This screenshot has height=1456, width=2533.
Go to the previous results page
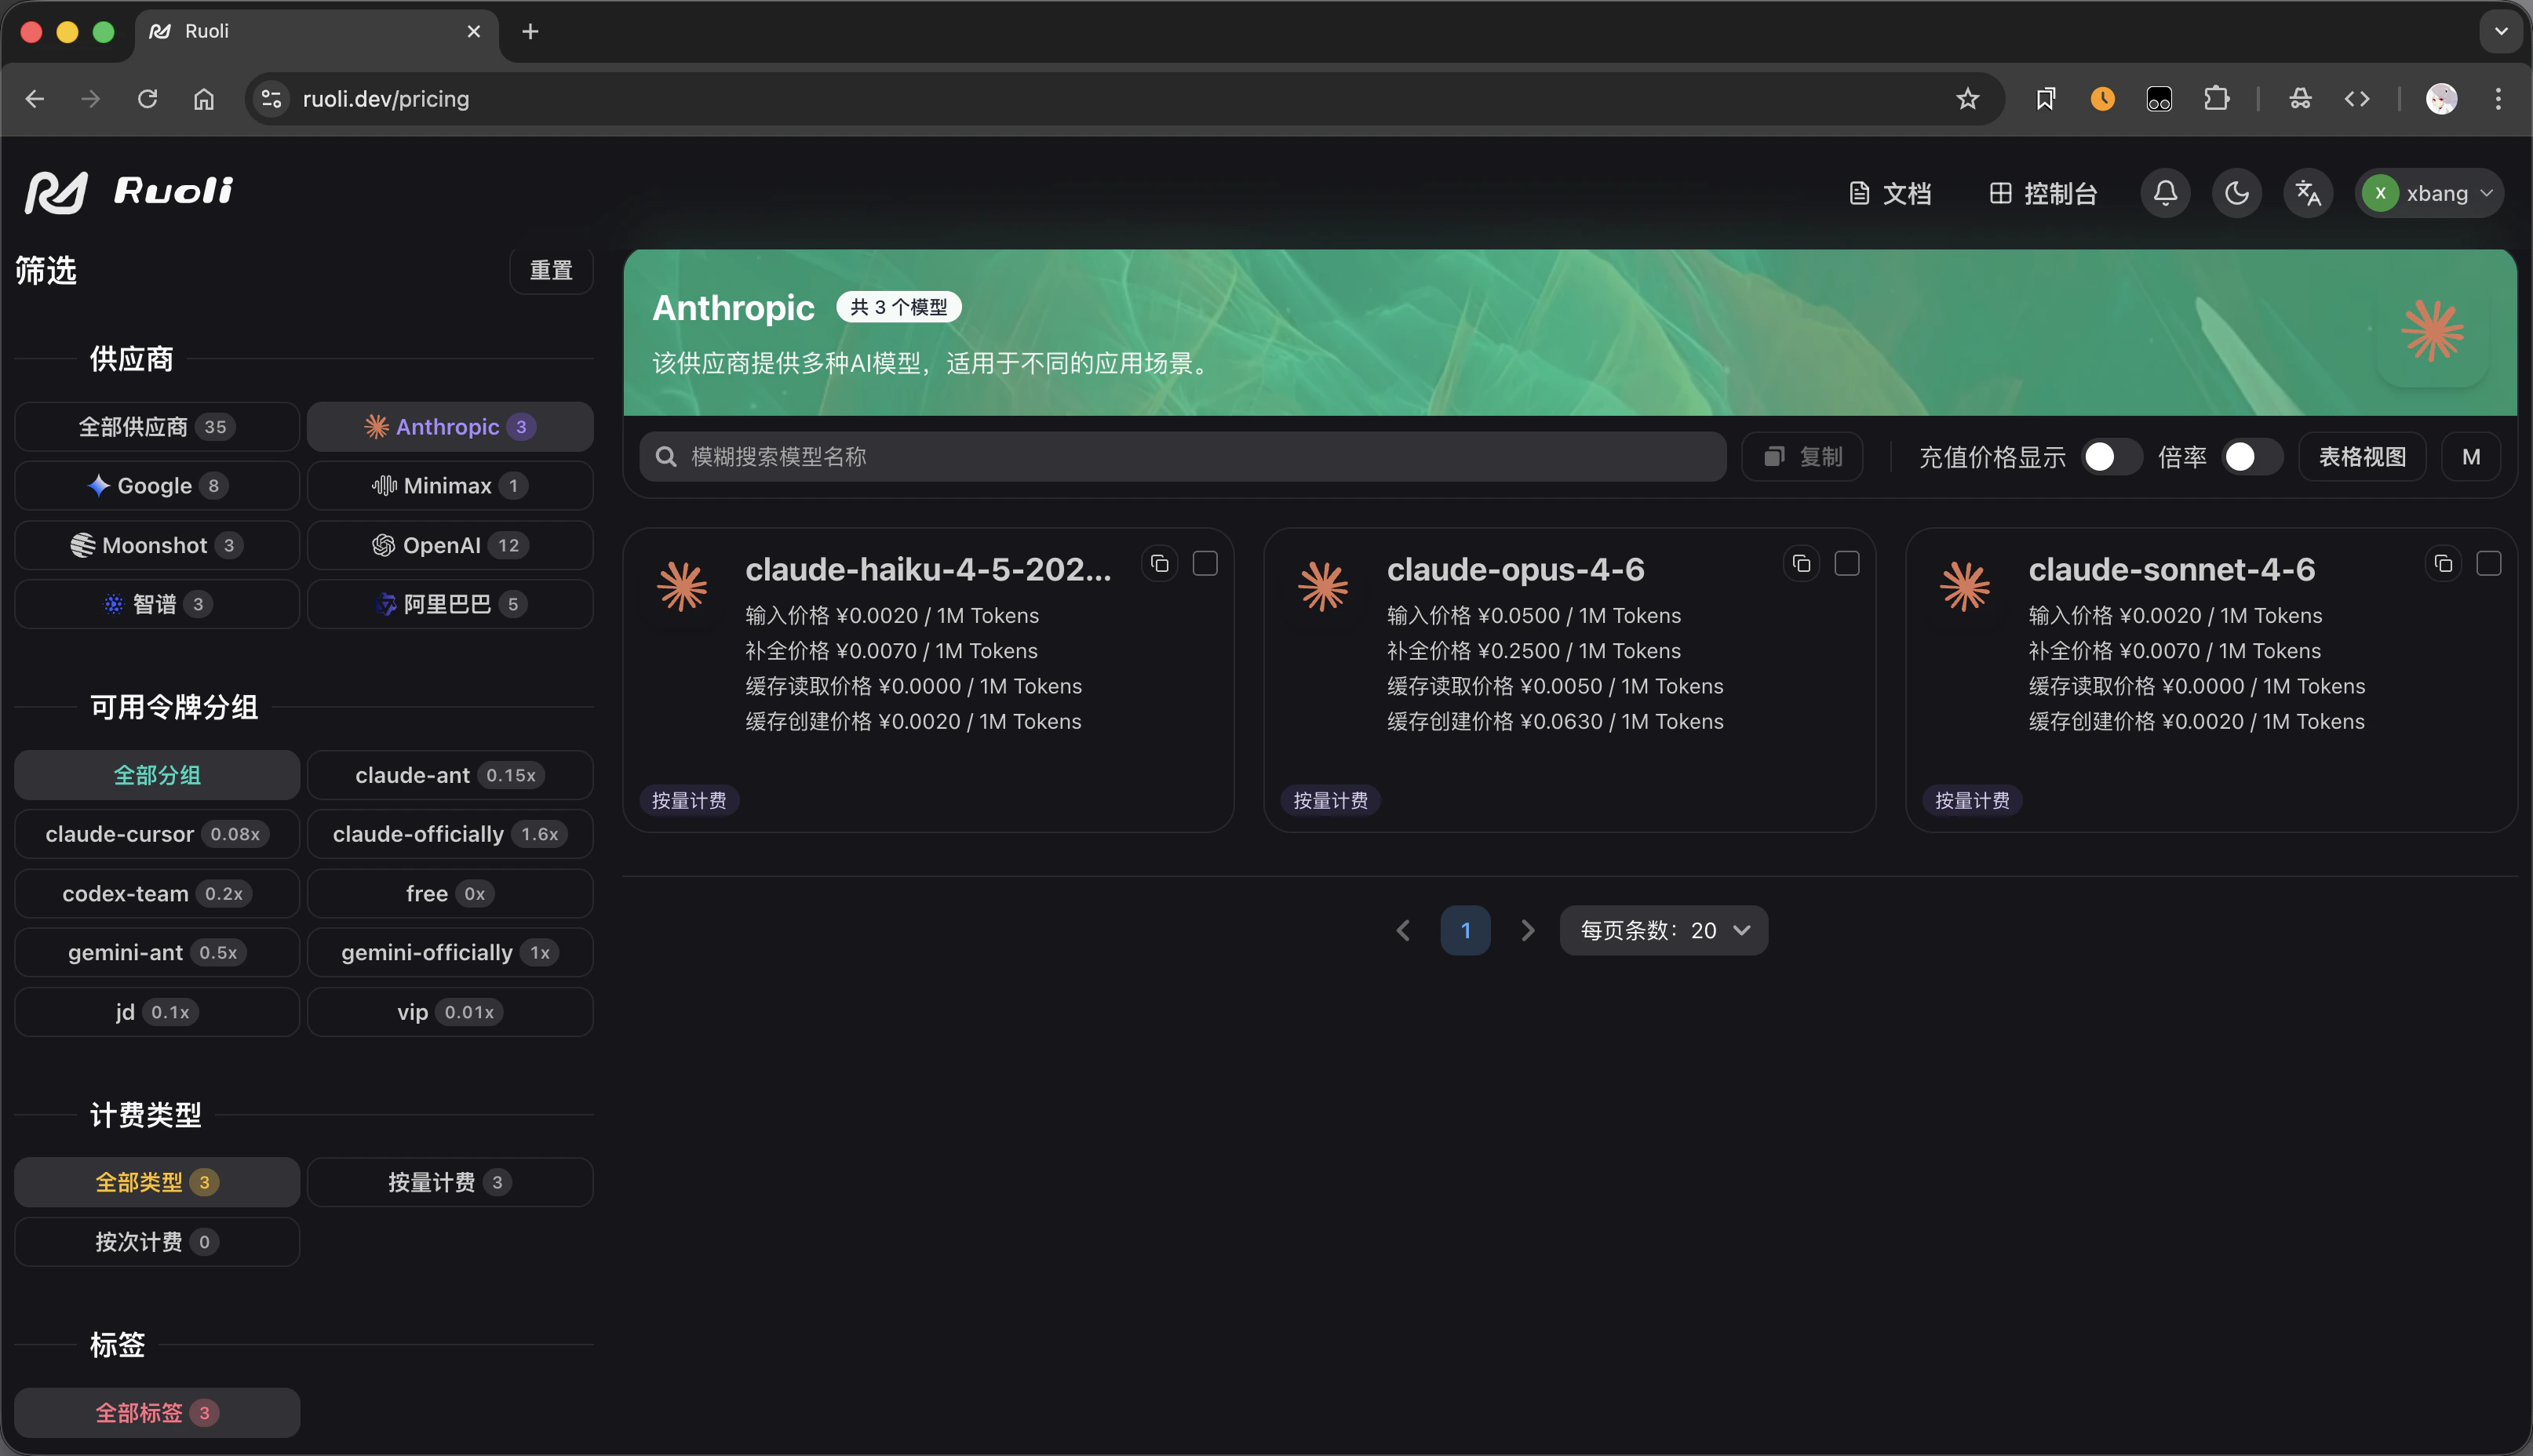pyautogui.click(x=1403, y=930)
